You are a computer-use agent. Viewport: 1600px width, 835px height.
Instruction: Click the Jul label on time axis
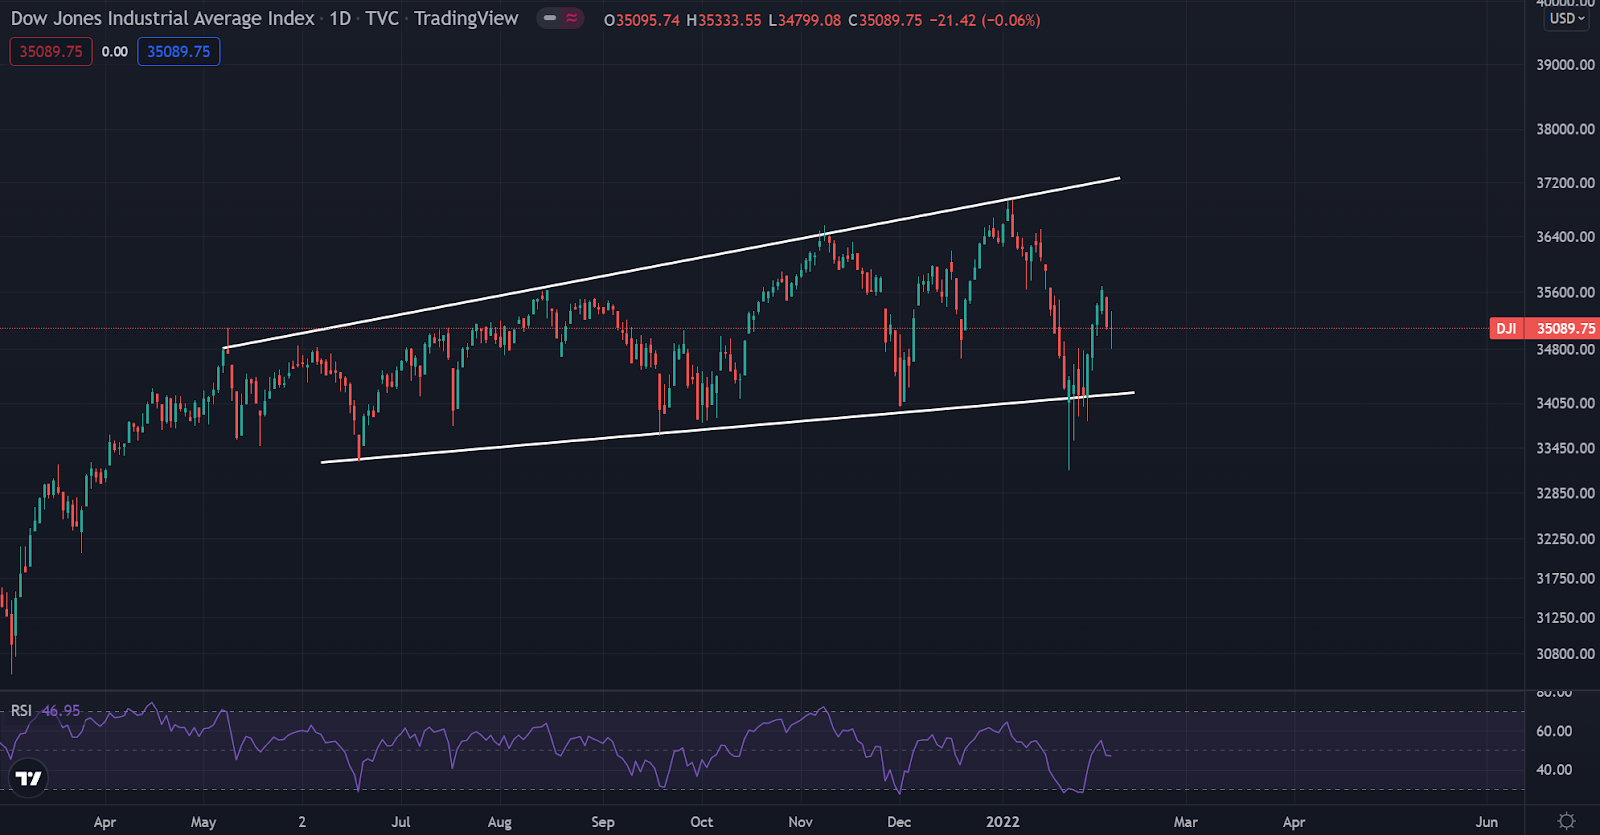click(x=401, y=822)
